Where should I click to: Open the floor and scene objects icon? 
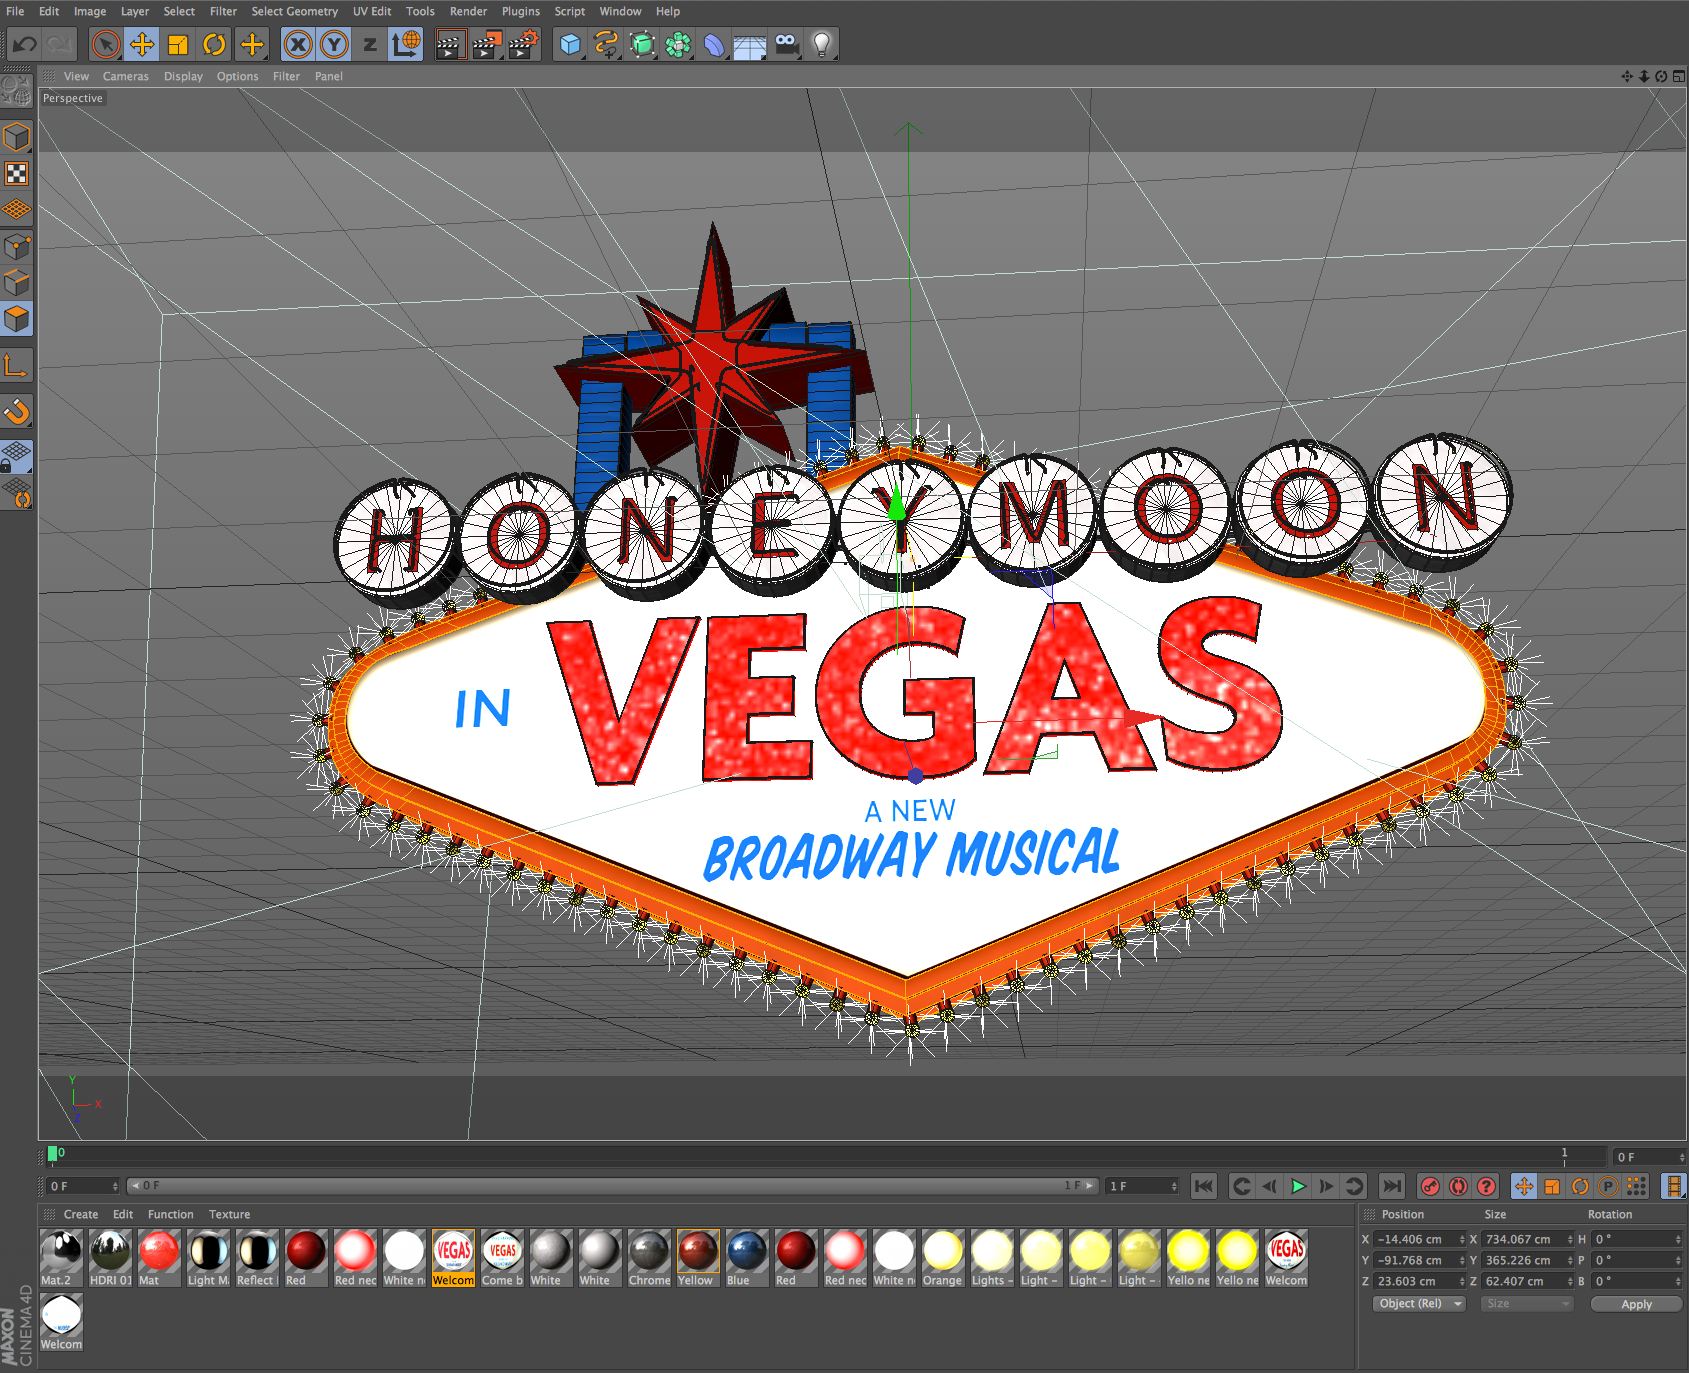point(750,44)
